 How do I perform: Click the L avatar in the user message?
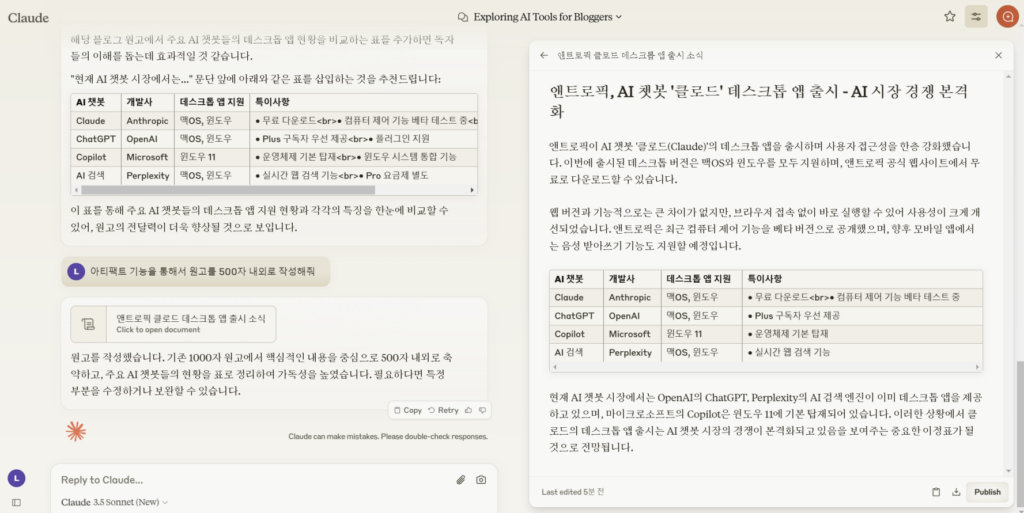pyautogui.click(x=76, y=271)
